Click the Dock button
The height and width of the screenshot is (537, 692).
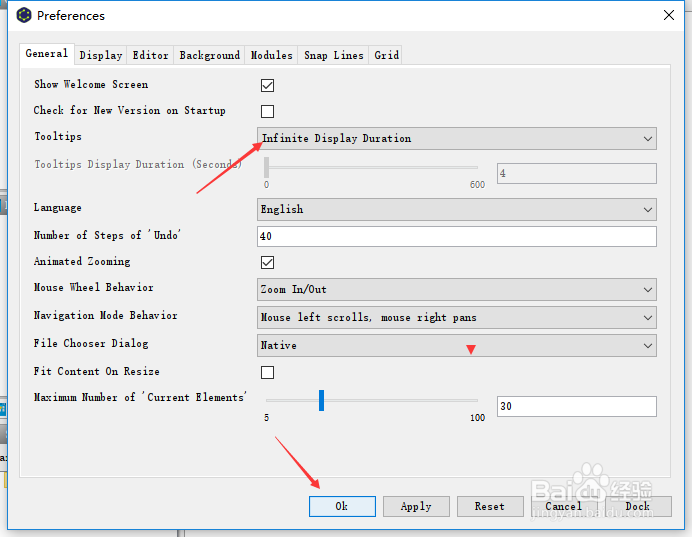point(638,506)
